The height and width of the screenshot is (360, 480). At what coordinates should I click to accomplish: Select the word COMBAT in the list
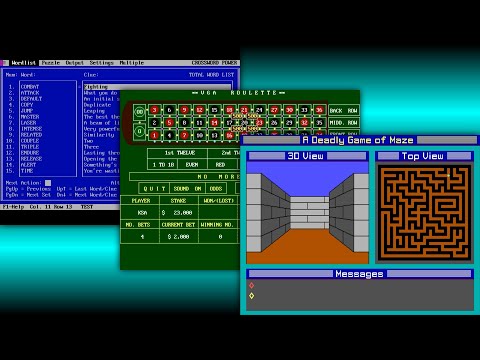tap(30, 87)
